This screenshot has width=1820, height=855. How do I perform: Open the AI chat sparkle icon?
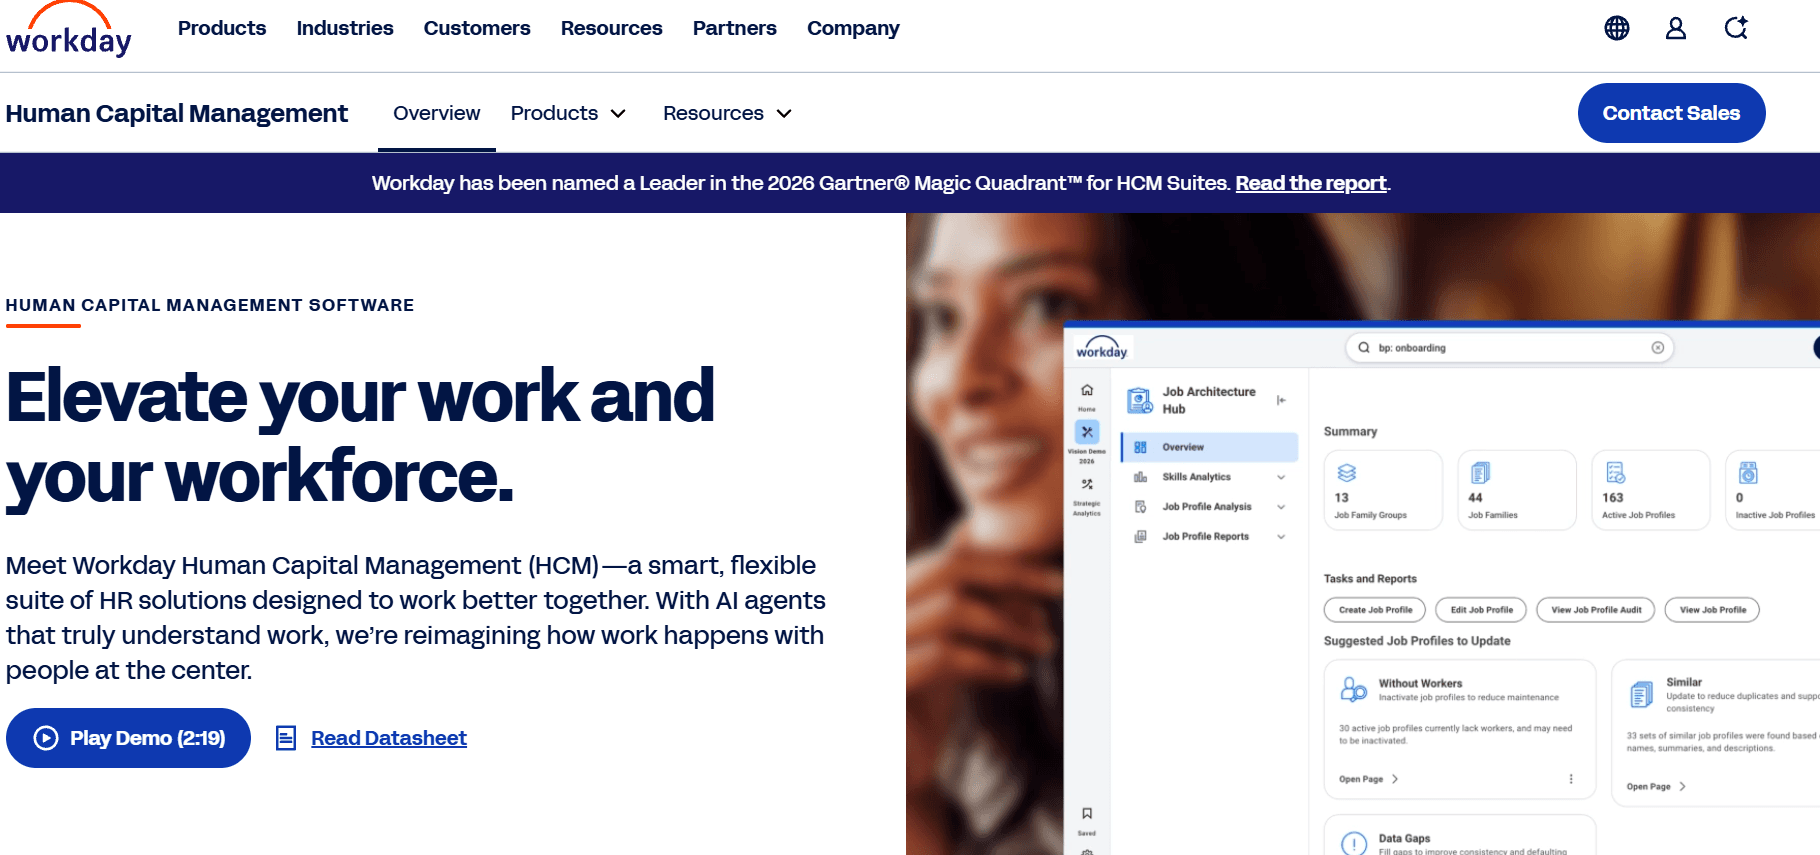[x=1736, y=28]
